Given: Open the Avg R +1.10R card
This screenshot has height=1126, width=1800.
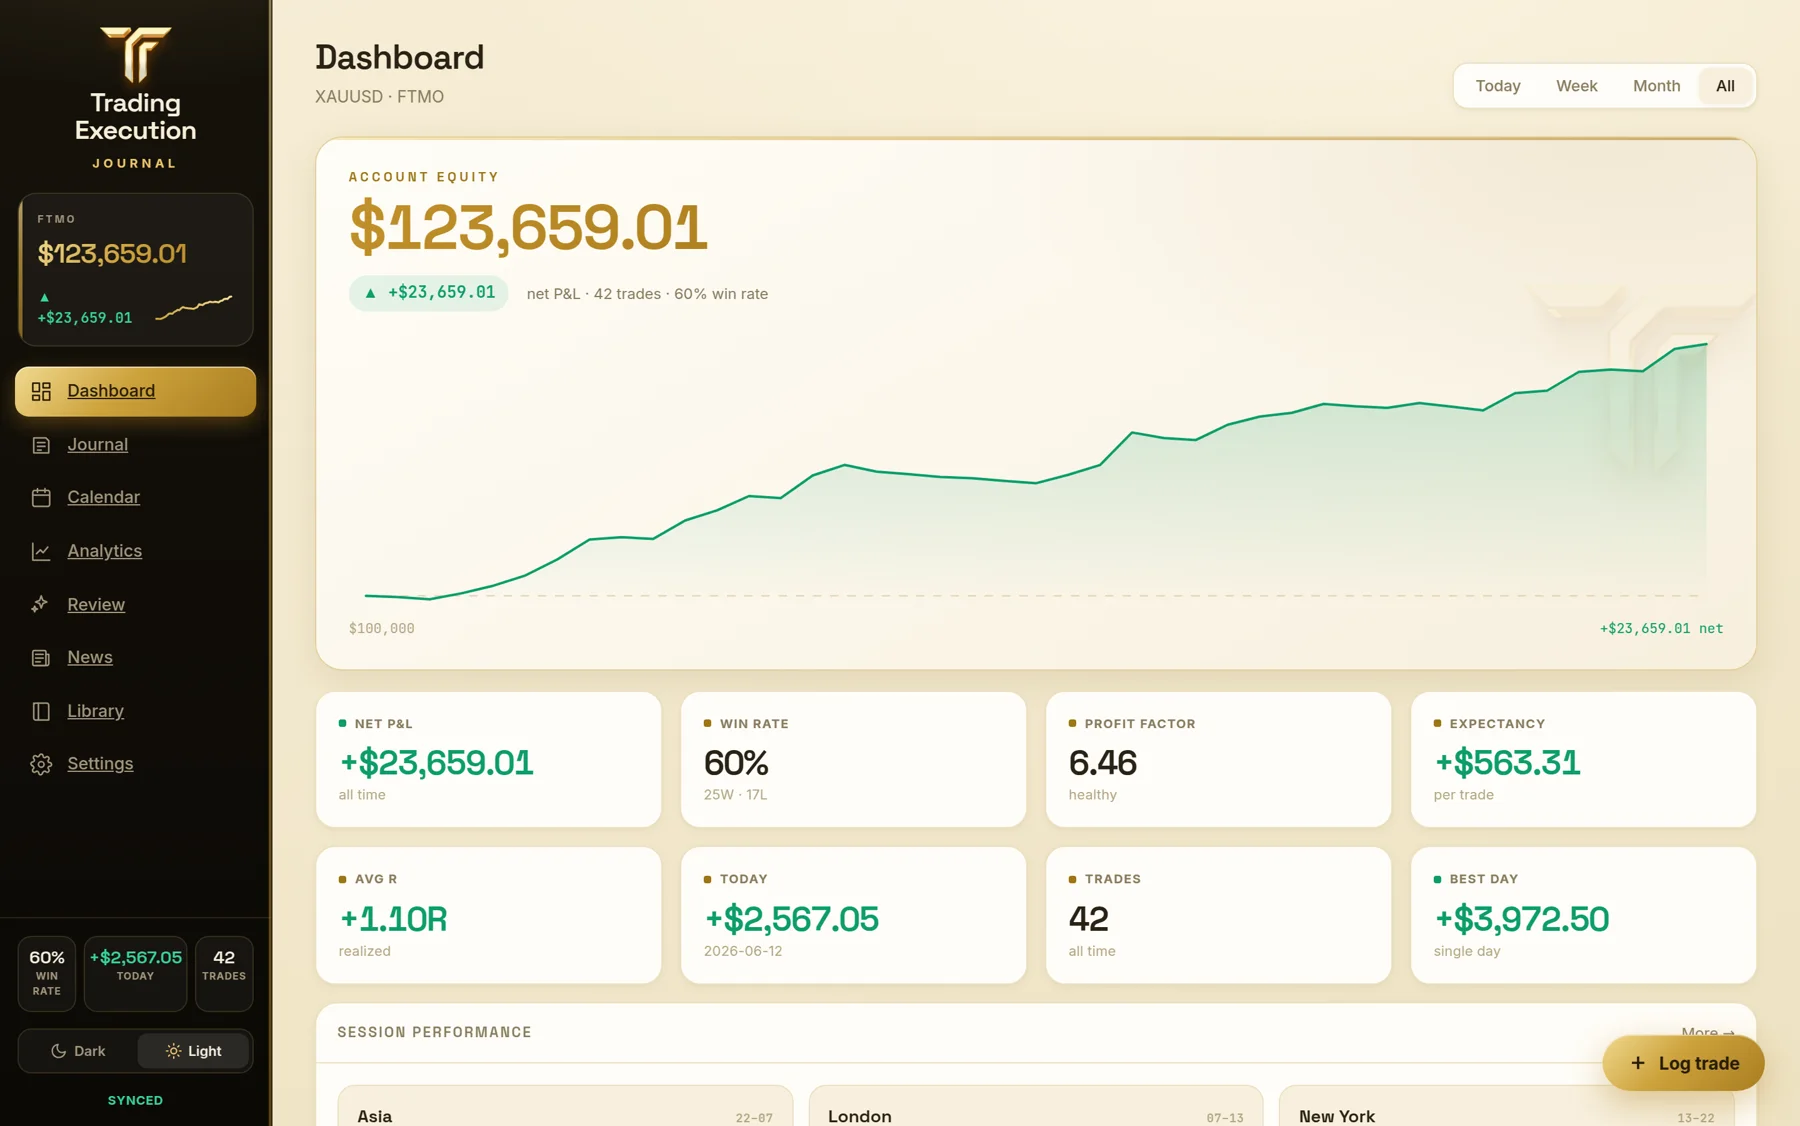Looking at the screenshot, I should click(x=488, y=915).
